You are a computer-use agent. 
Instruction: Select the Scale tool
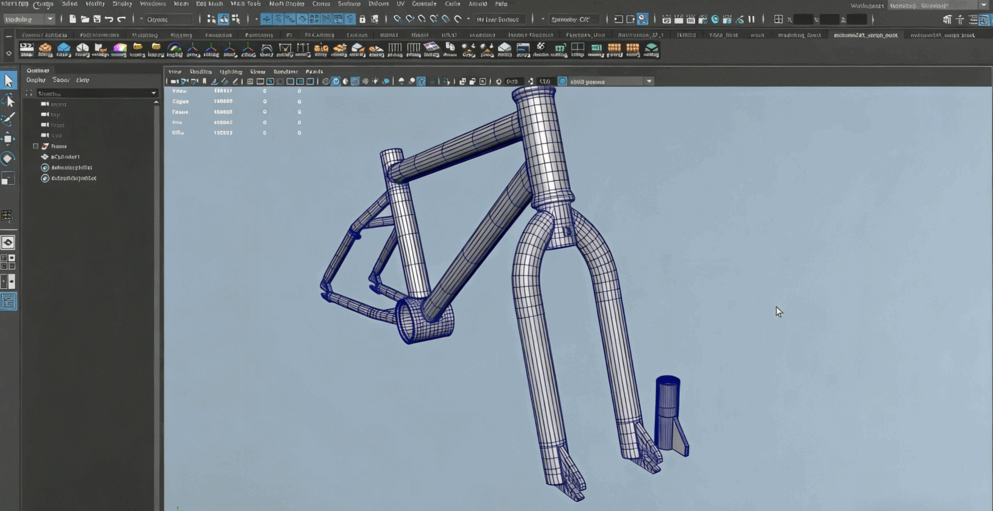coord(9,179)
